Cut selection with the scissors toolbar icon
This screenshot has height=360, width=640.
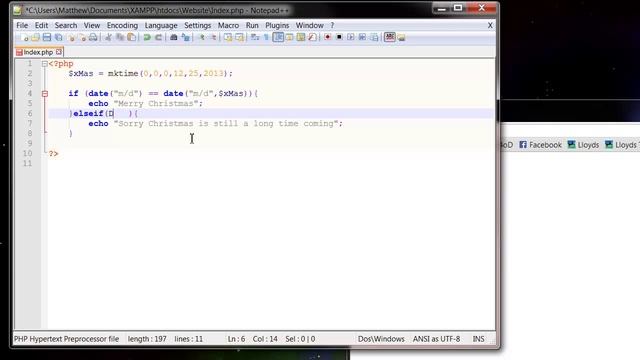point(108,38)
